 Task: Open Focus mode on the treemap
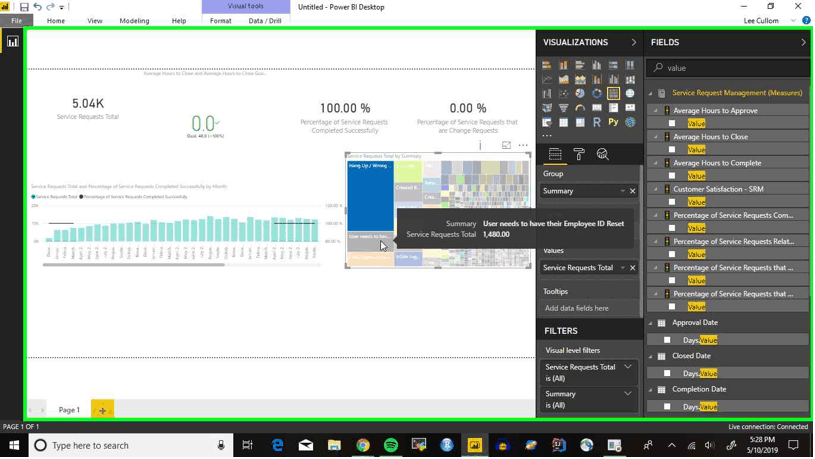click(506, 146)
